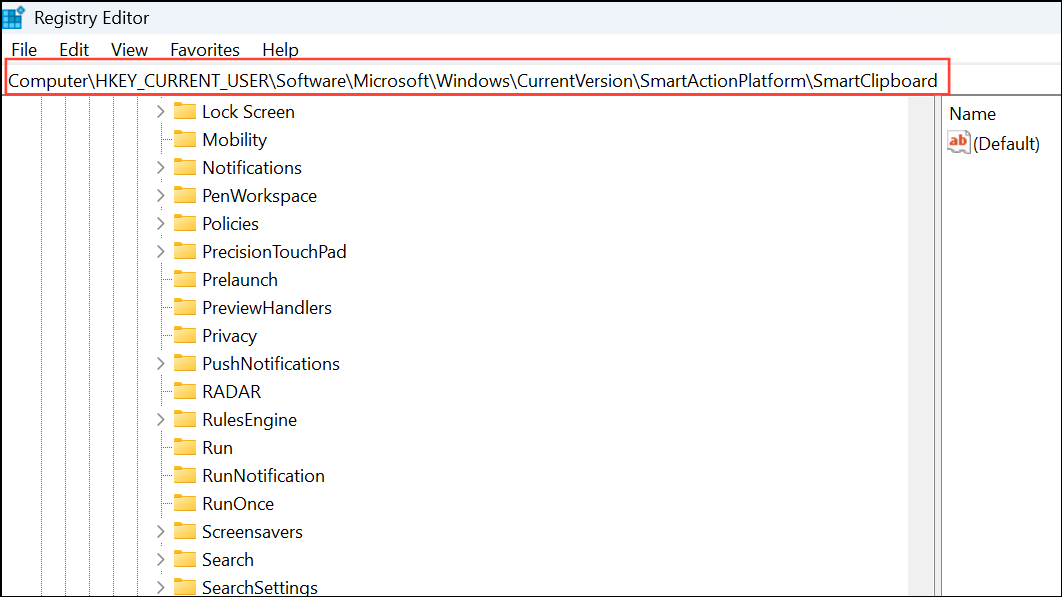Click the Registry Editor app icon in title bar
The image size is (1062, 597).
[x=14, y=18]
